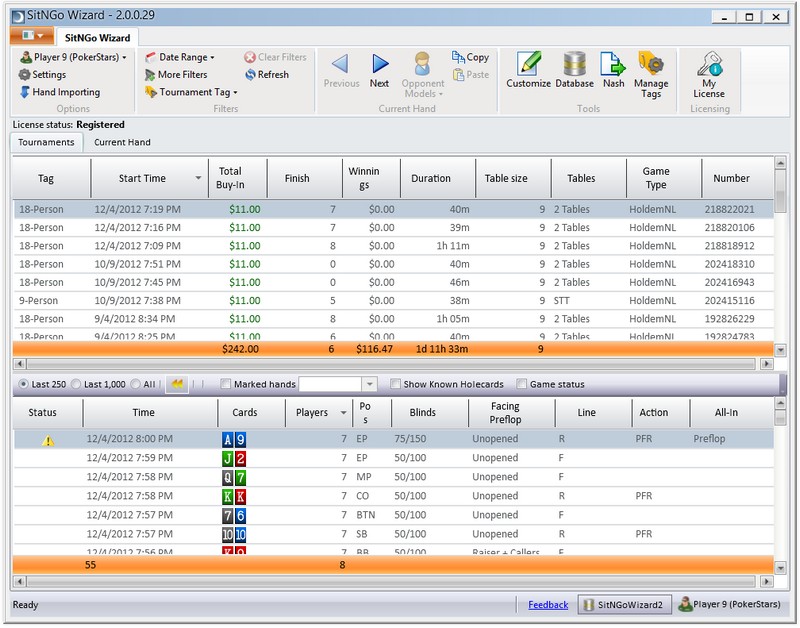
Task: Click the Refresh filter icon
Action: click(x=250, y=74)
